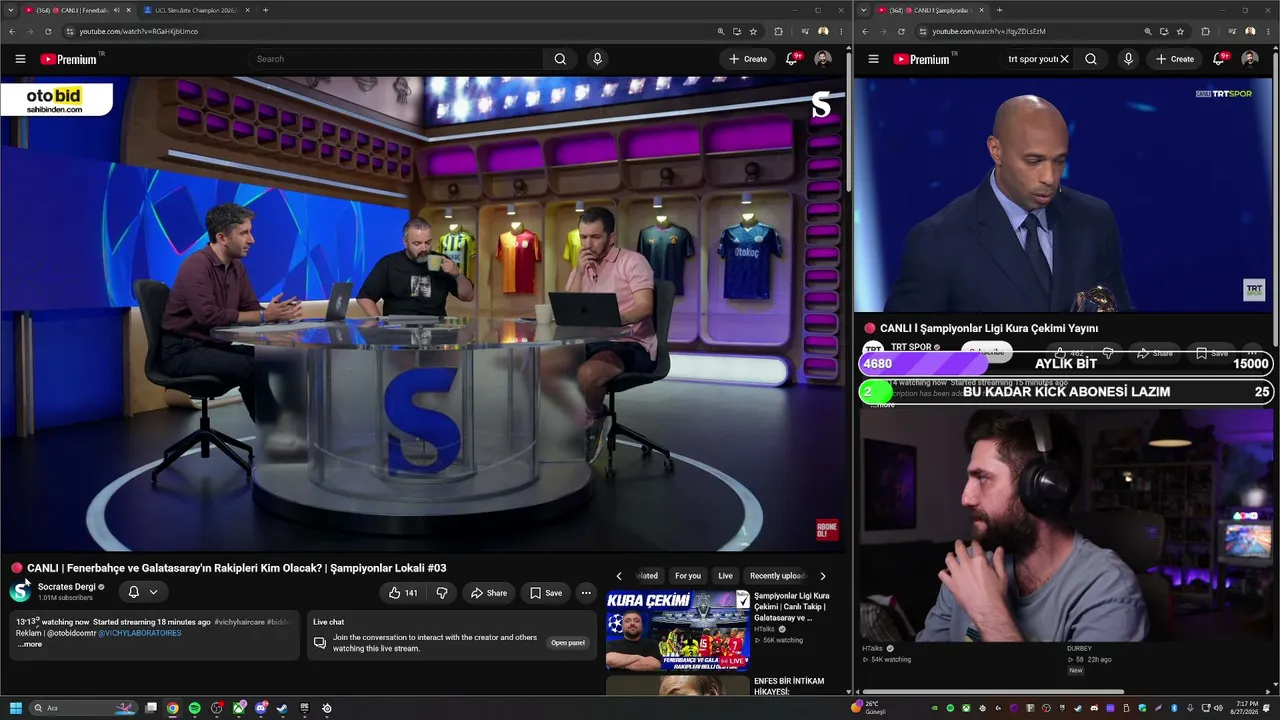Open more actions for Socrates Dergi video
The height and width of the screenshot is (720, 1280).
[x=586, y=593]
